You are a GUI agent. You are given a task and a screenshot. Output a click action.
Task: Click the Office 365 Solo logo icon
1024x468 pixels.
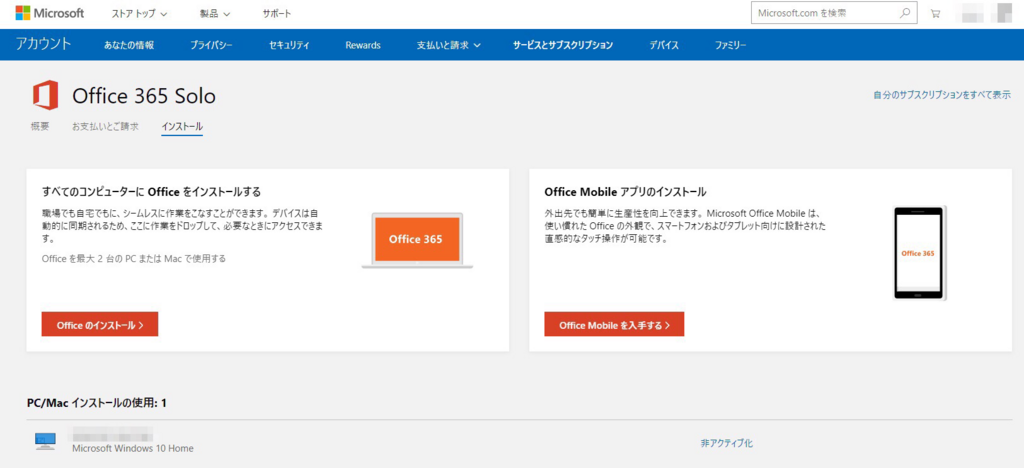46,95
